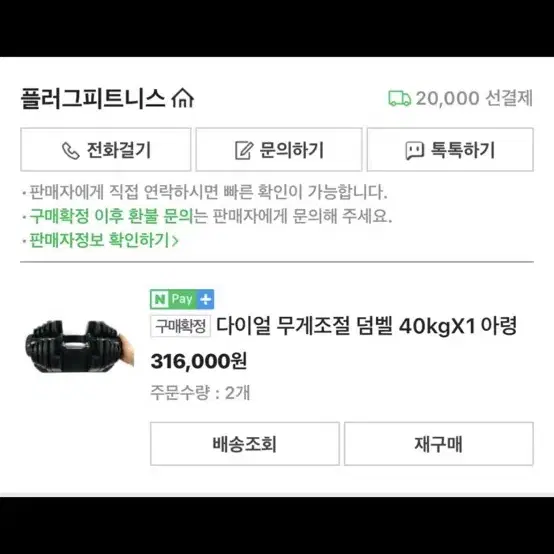Open 판매자정보 확인하기 link

pos(99,240)
